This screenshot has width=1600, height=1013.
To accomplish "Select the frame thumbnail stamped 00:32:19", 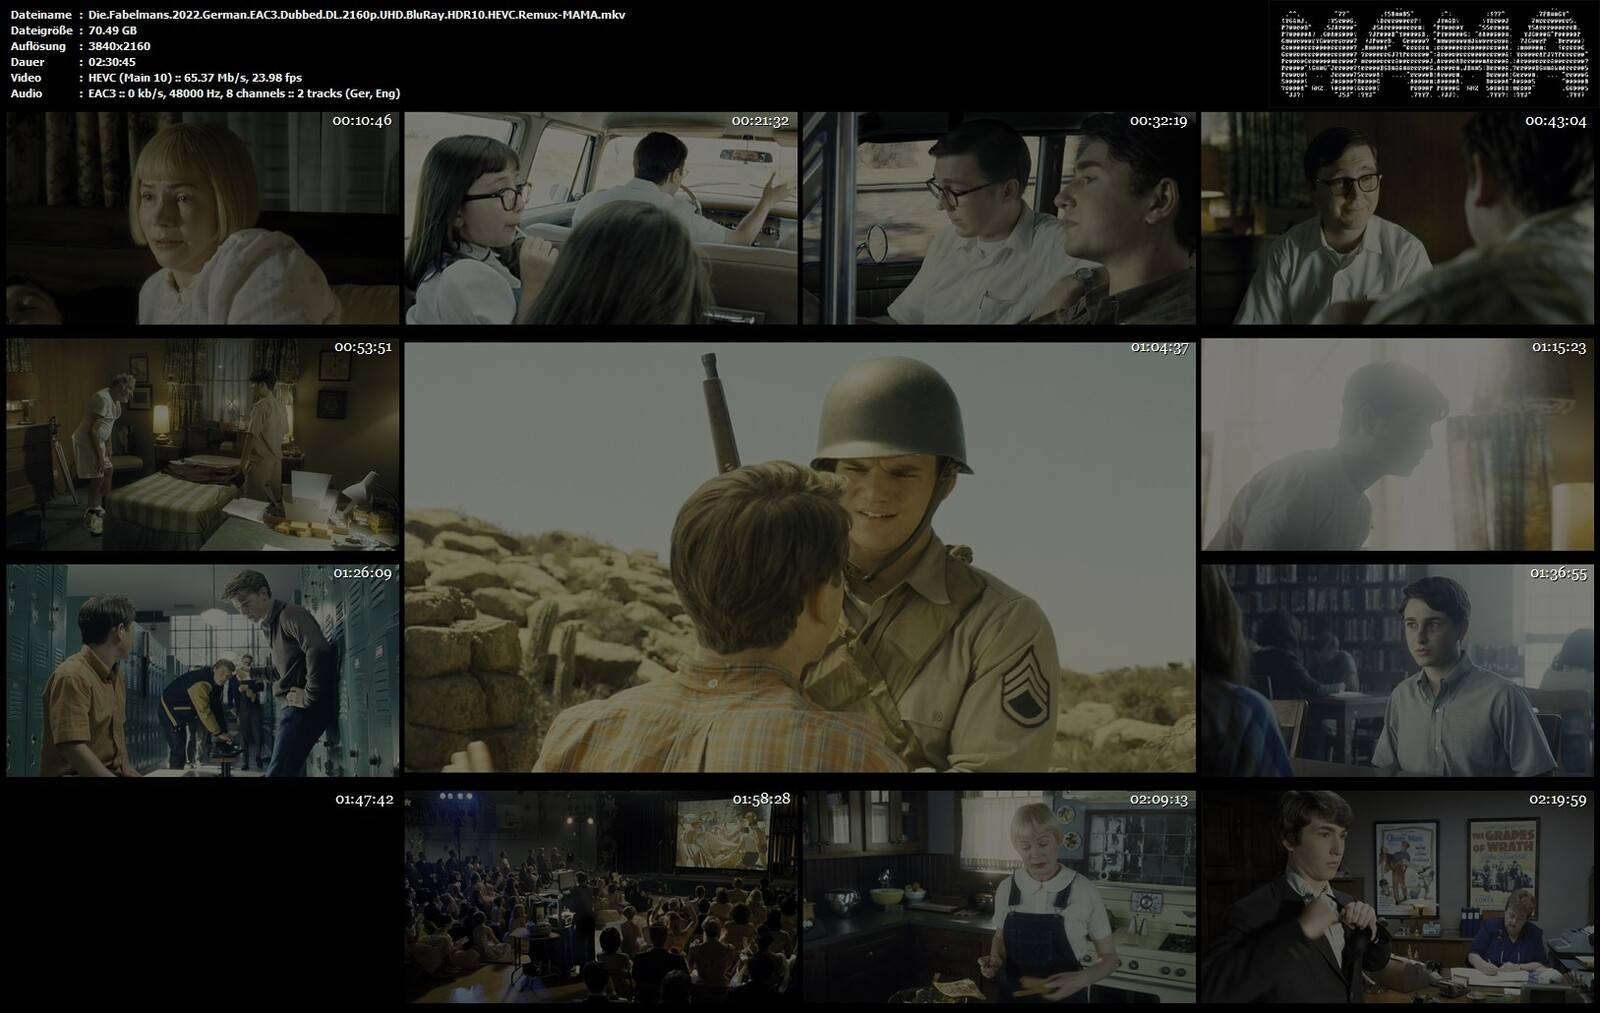I will 999,218.
